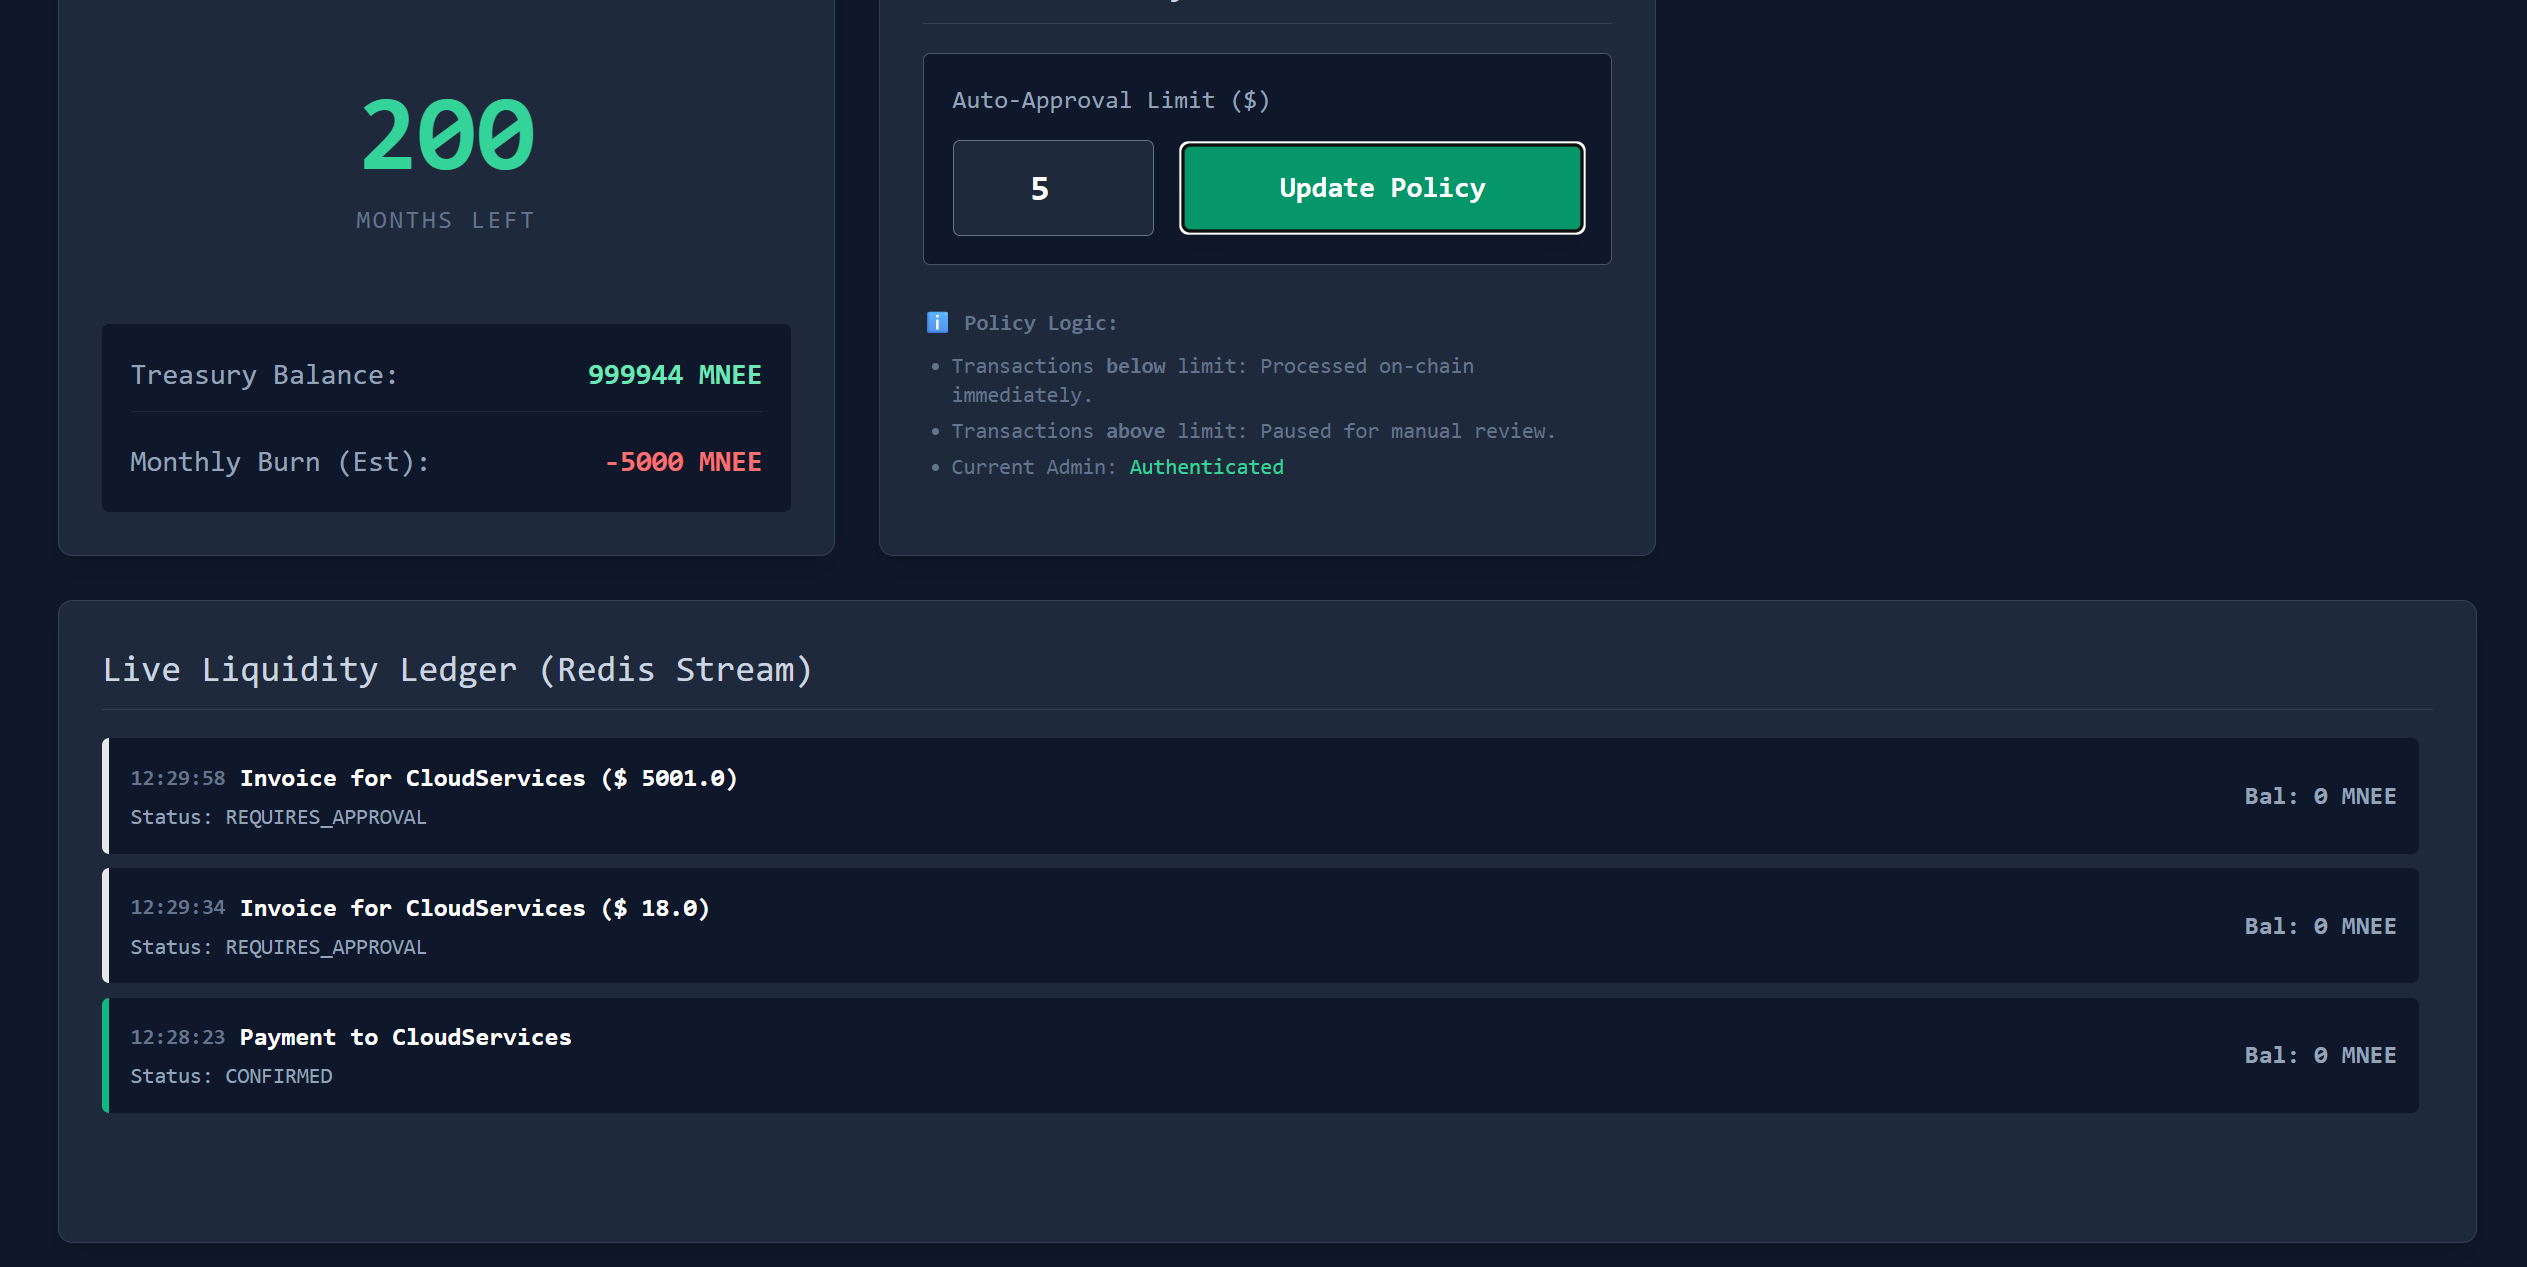2527x1267 pixels.
Task: Click the CONFIRMED status of the payment entry
Action: 278,1076
